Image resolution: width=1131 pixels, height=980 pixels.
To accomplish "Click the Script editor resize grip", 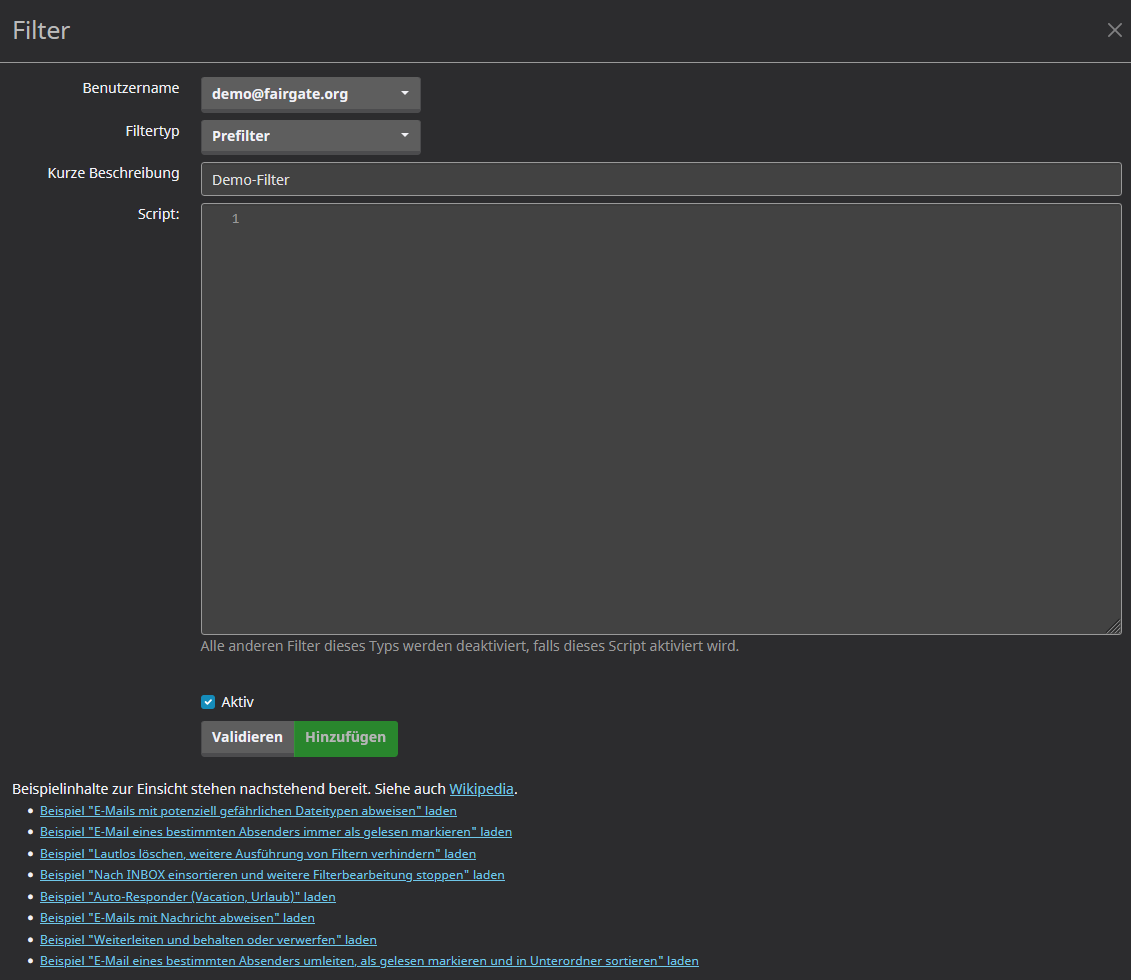I will coord(1114,627).
